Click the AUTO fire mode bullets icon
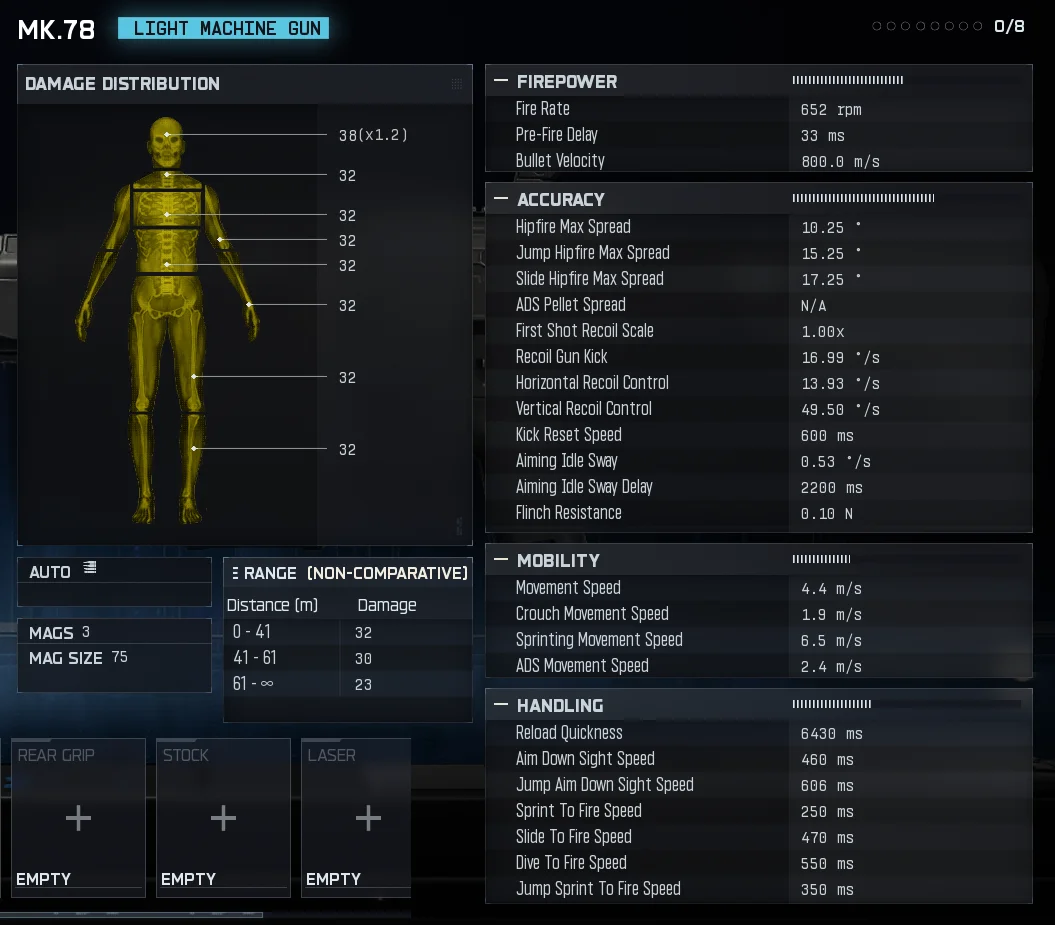 click(90, 568)
